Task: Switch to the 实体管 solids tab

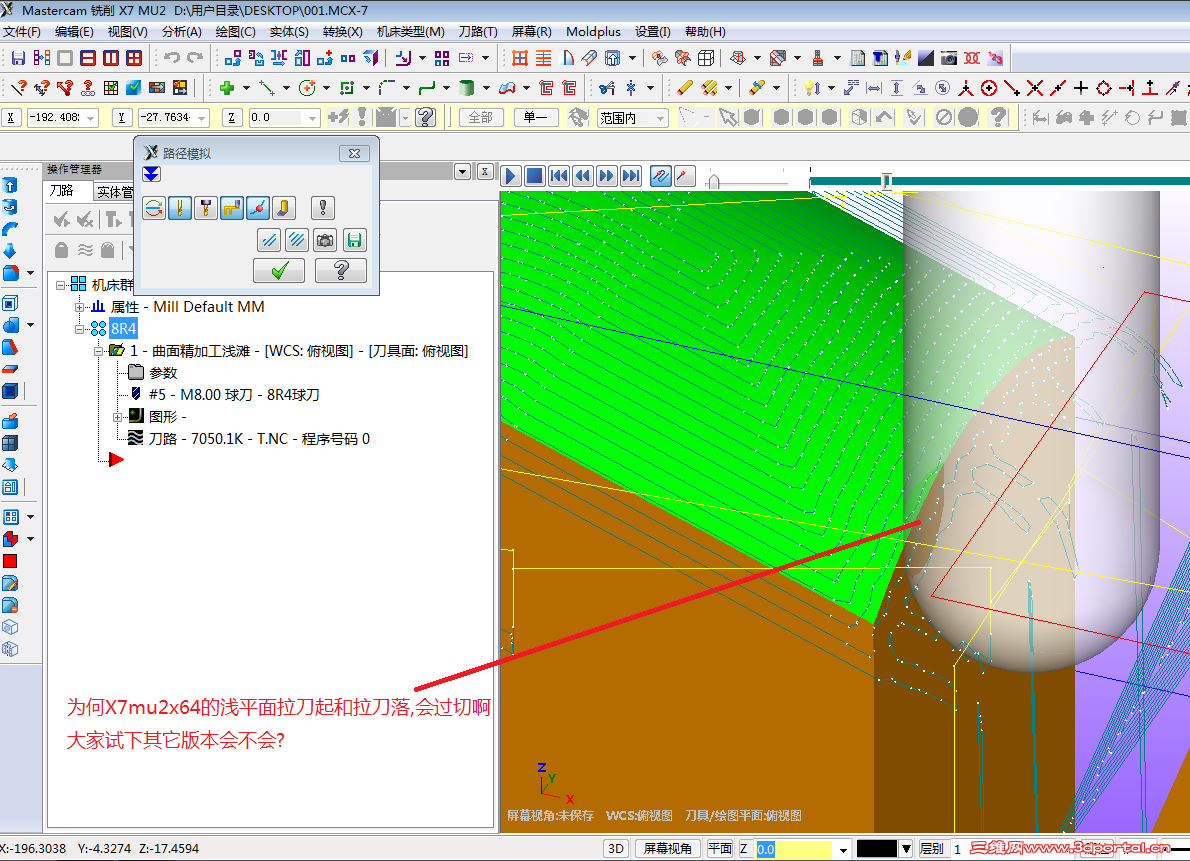Action: (115, 191)
